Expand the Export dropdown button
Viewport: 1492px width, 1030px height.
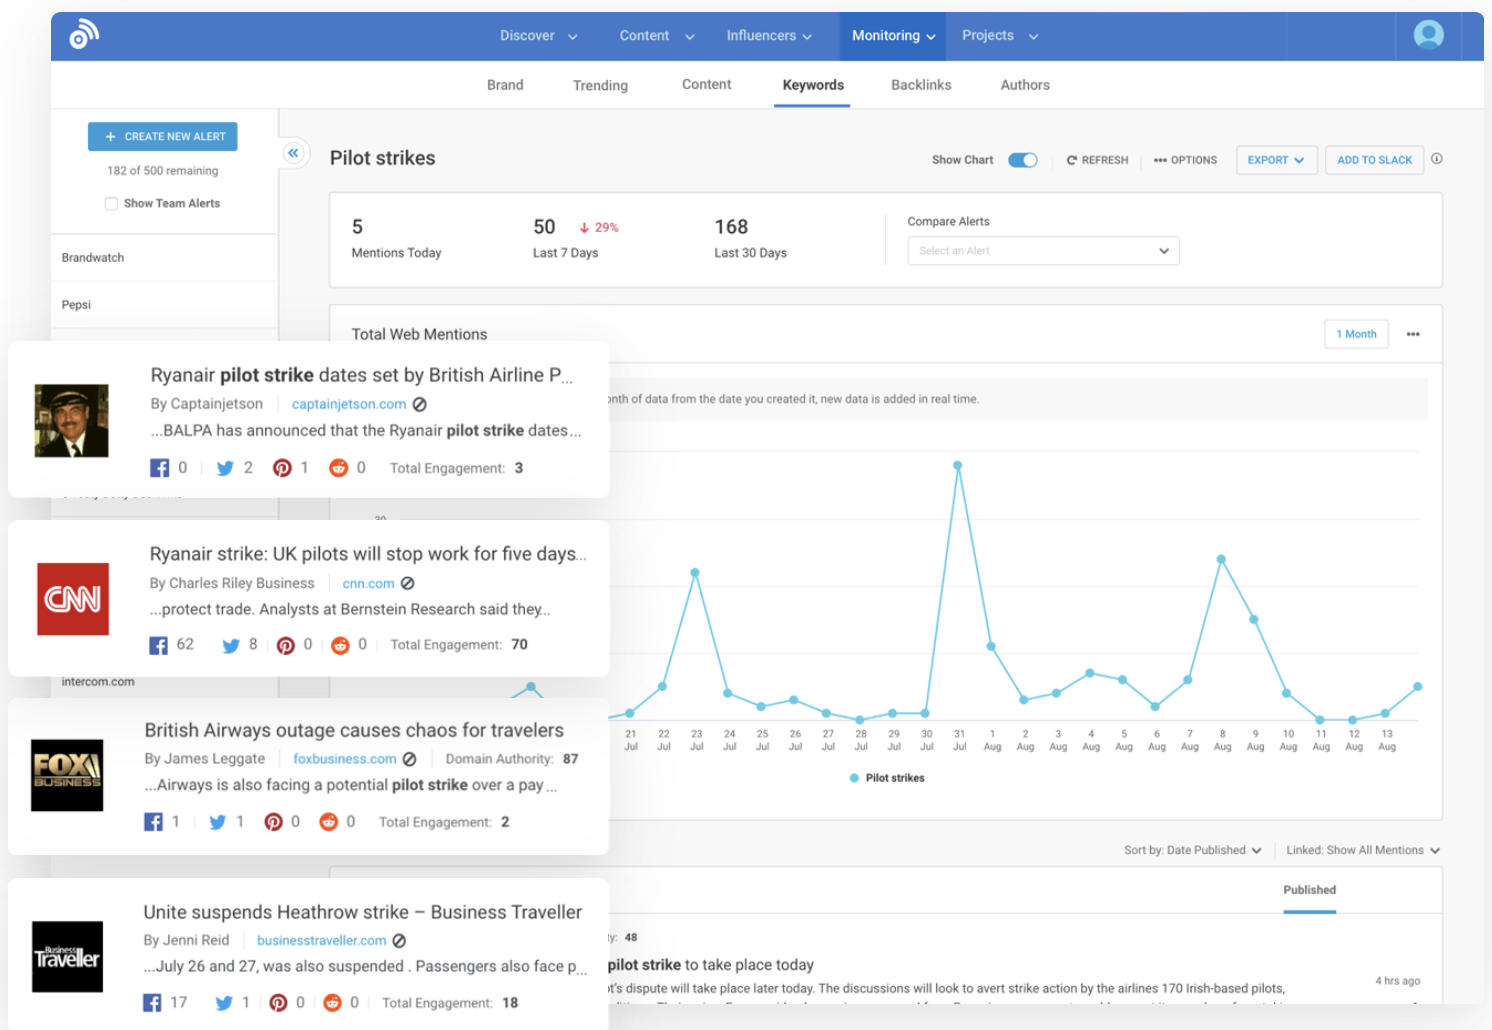(1276, 160)
